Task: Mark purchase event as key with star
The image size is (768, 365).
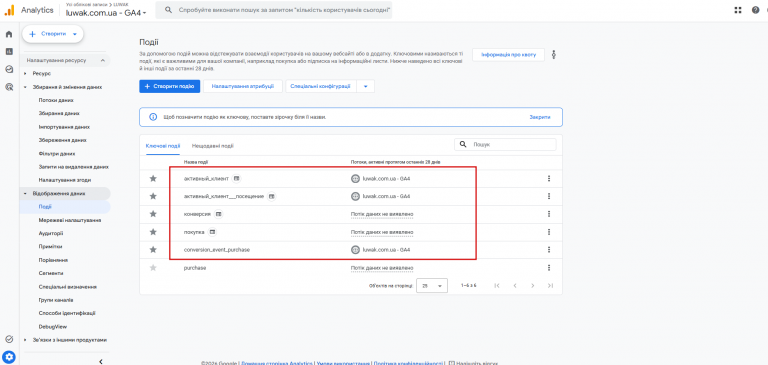Action: pyautogui.click(x=153, y=268)
